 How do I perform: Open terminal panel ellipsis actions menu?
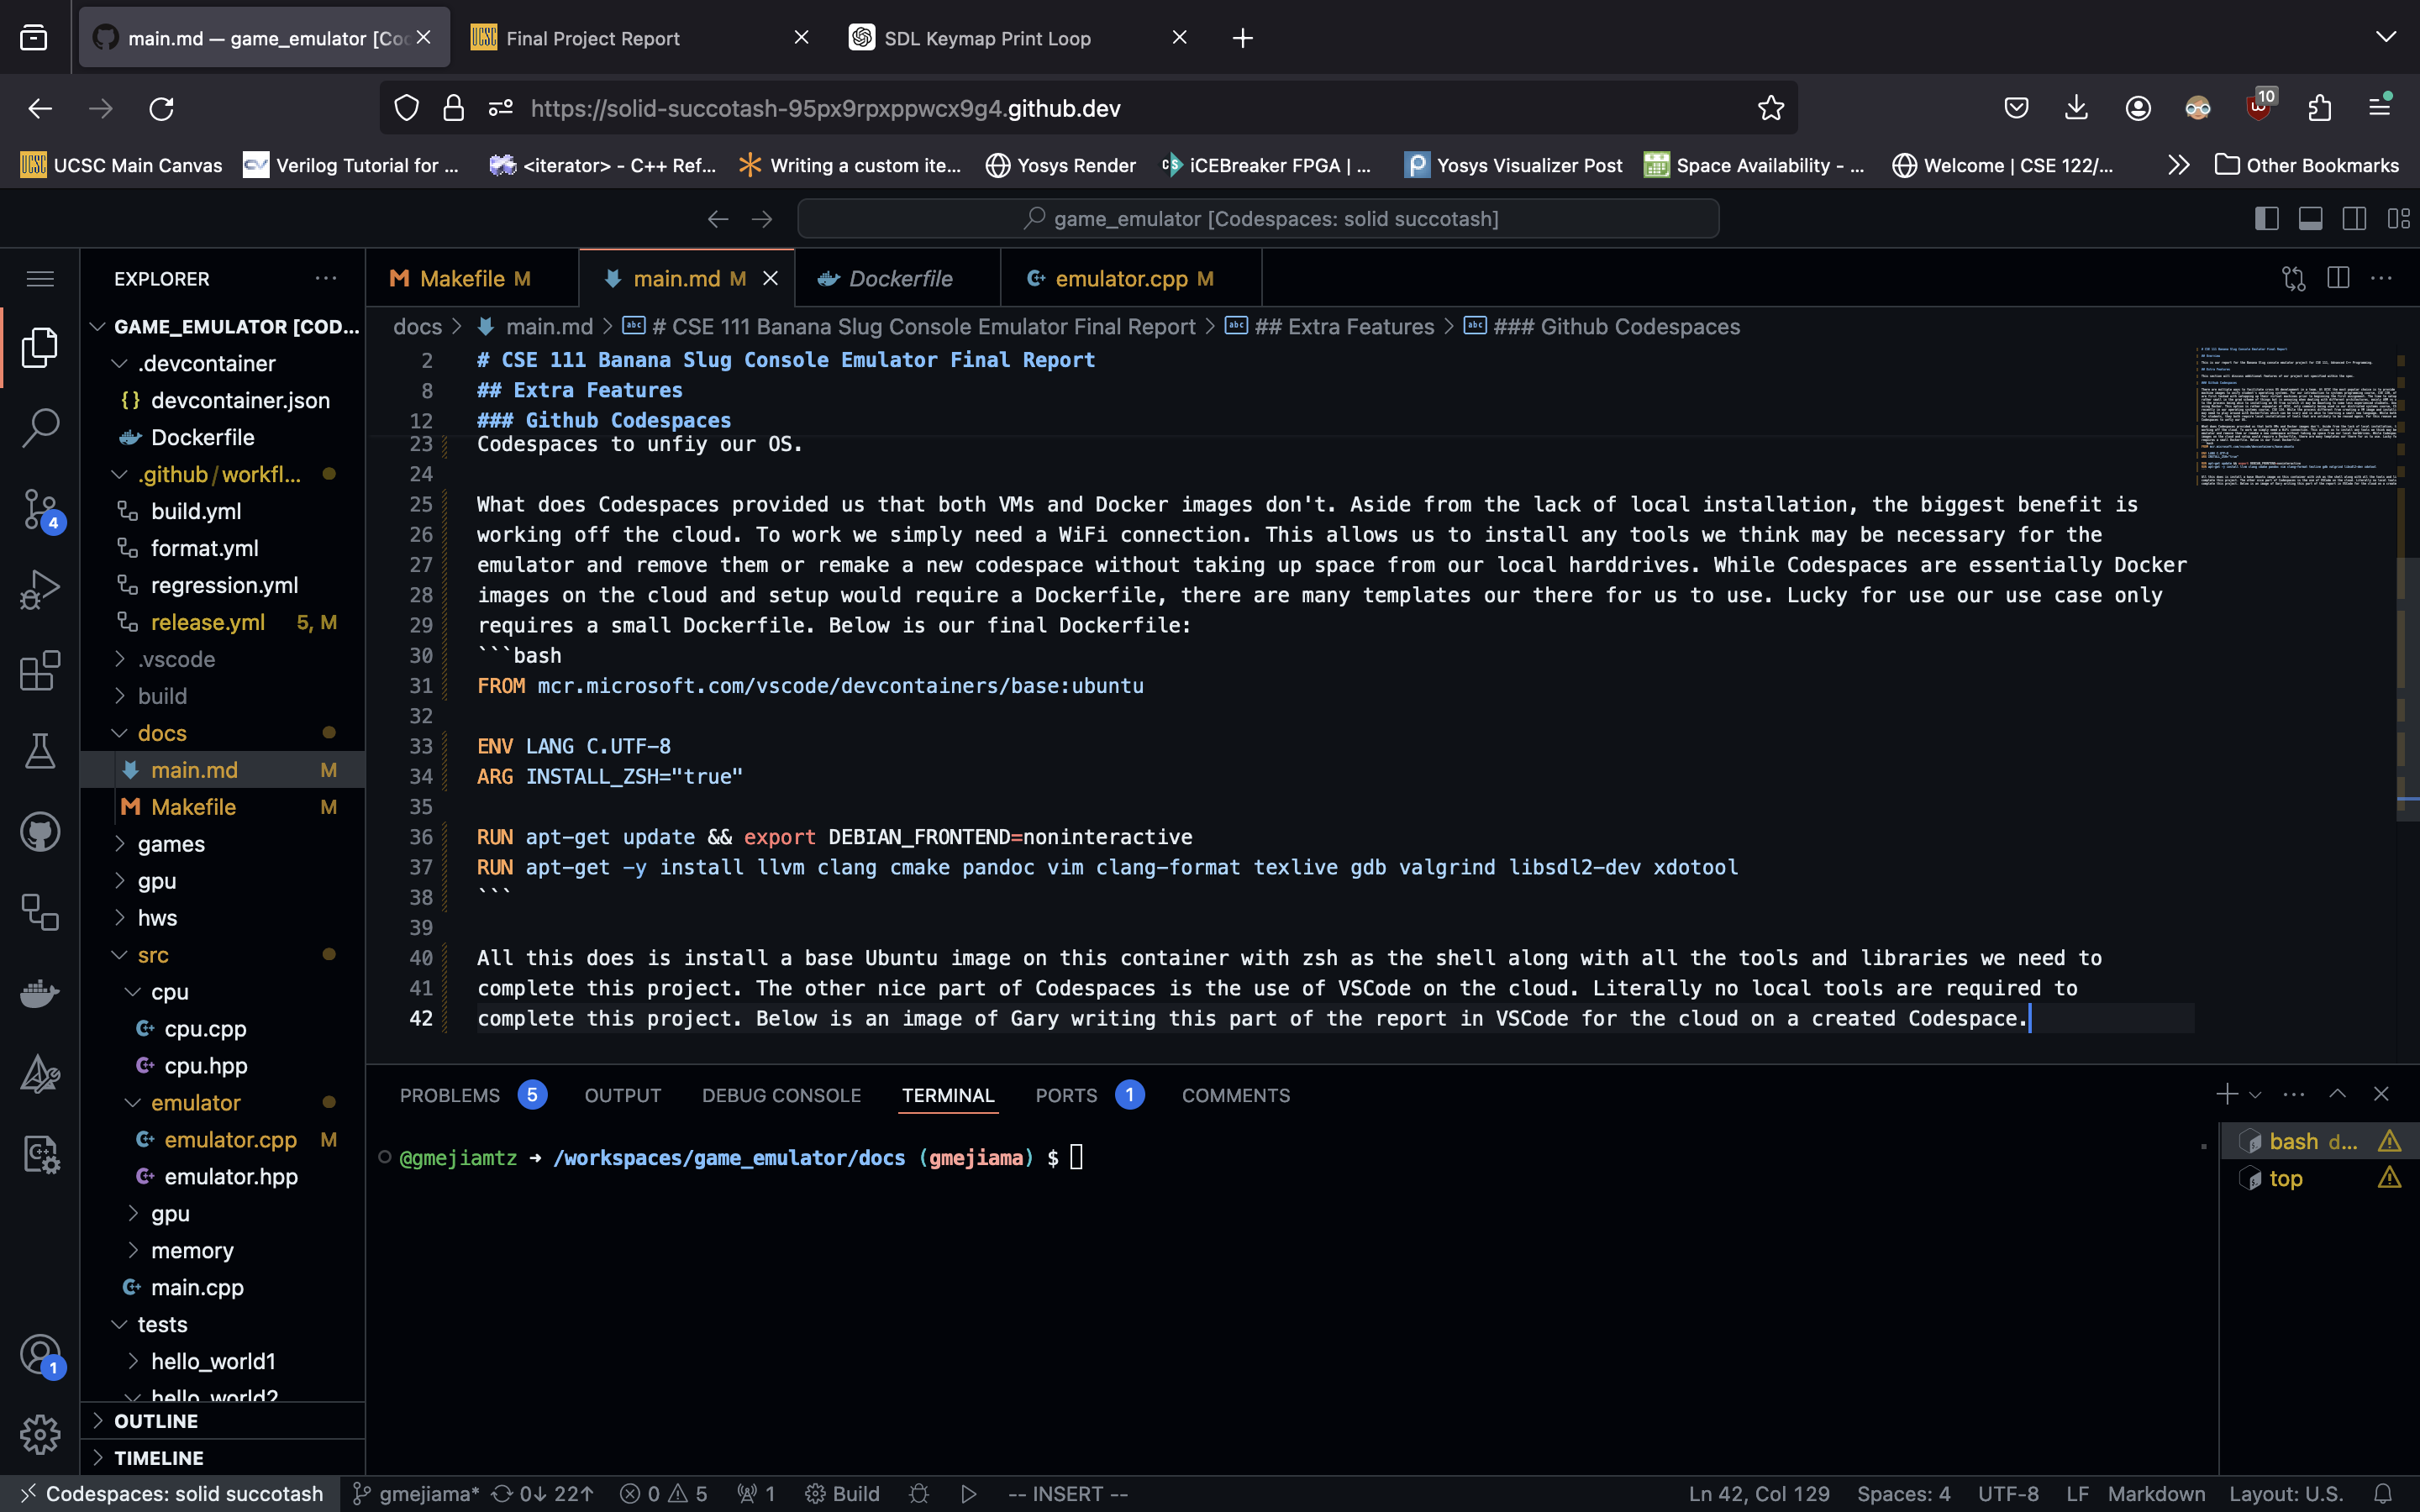pyautogui.click(x=2294, y=1094)
